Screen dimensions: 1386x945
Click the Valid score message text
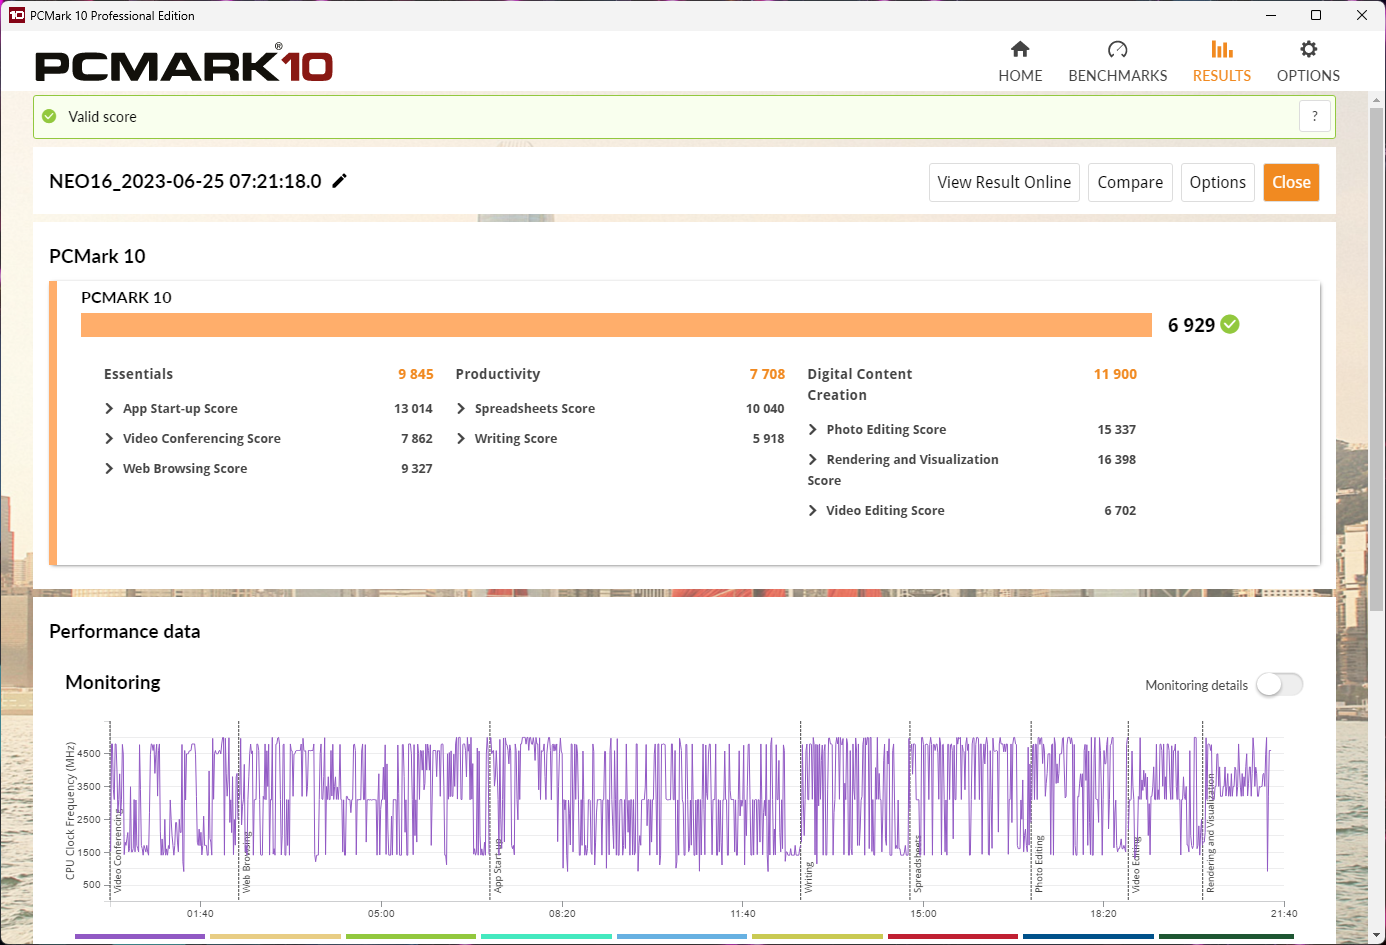pyautogui.click(x=102, y=116)
